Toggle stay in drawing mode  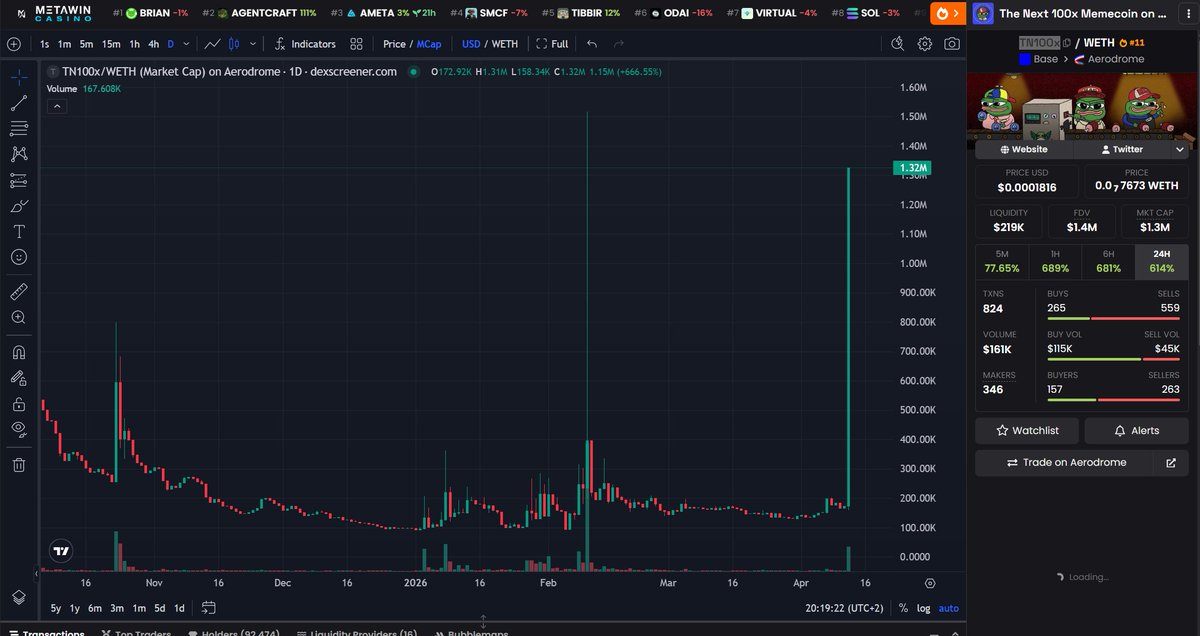click(x=19, y=378)
